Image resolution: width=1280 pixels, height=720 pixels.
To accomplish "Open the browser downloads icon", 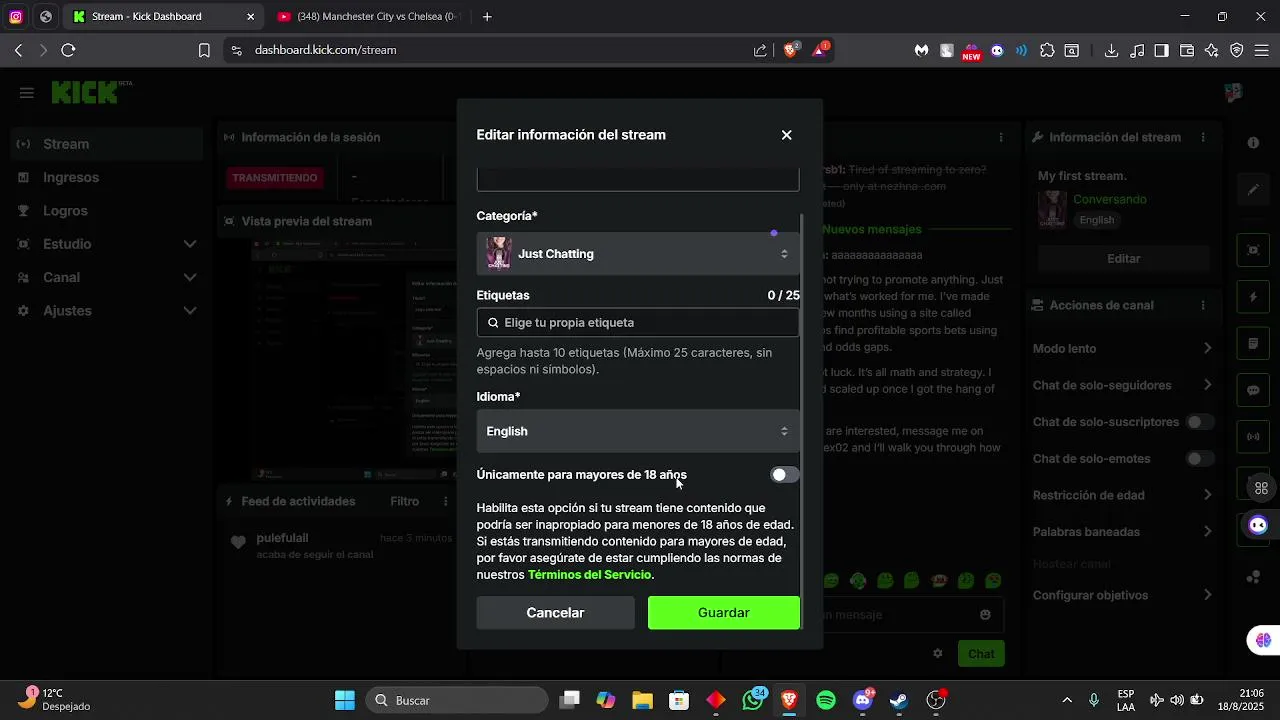I will (1111, 50).
